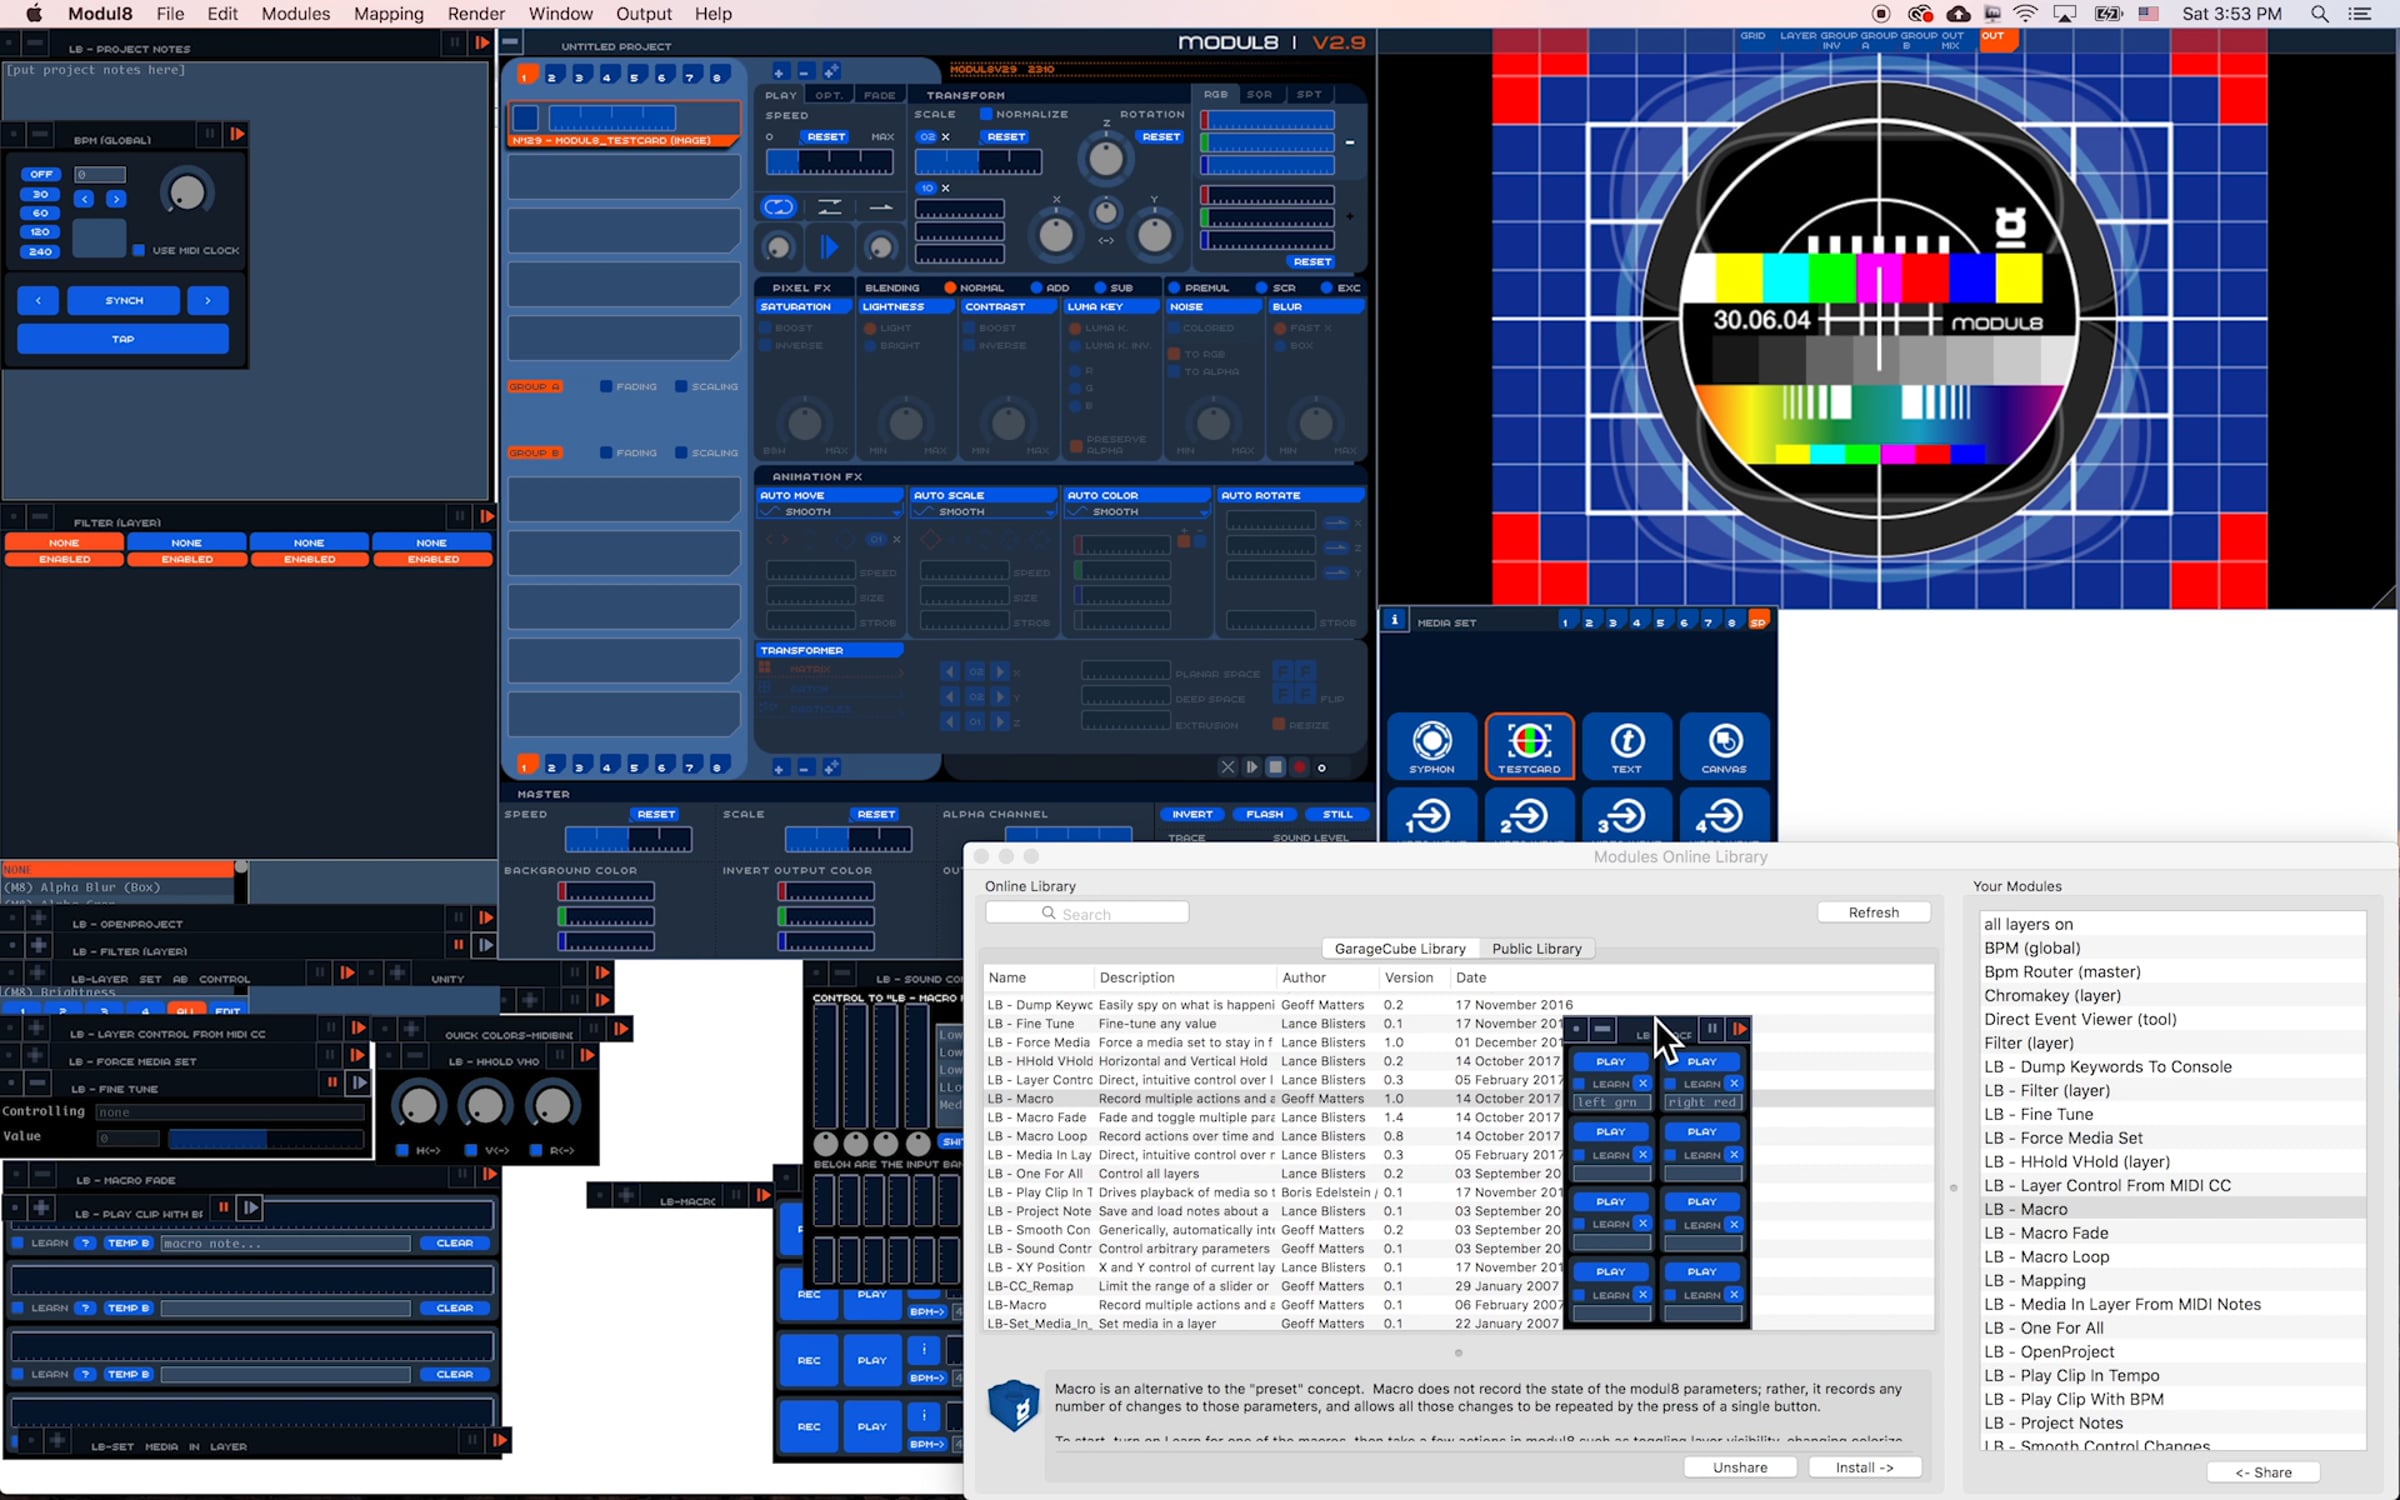Select the play-once playback mode icon
The width and height of the screenshot is (2400, 1500).
881,207
